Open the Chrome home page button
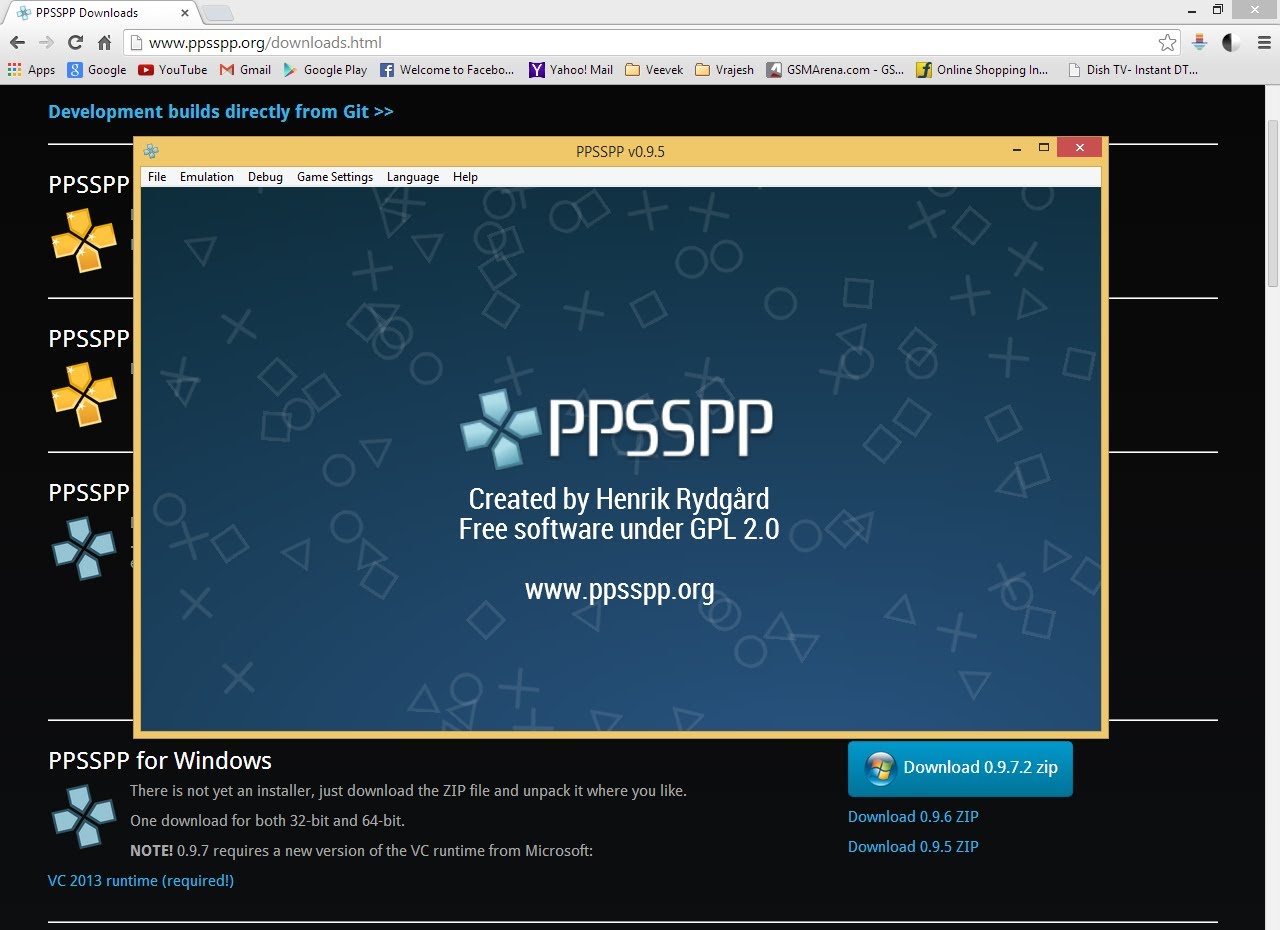This screenshot has height=930, width=1280. click(x=104, y=43)
